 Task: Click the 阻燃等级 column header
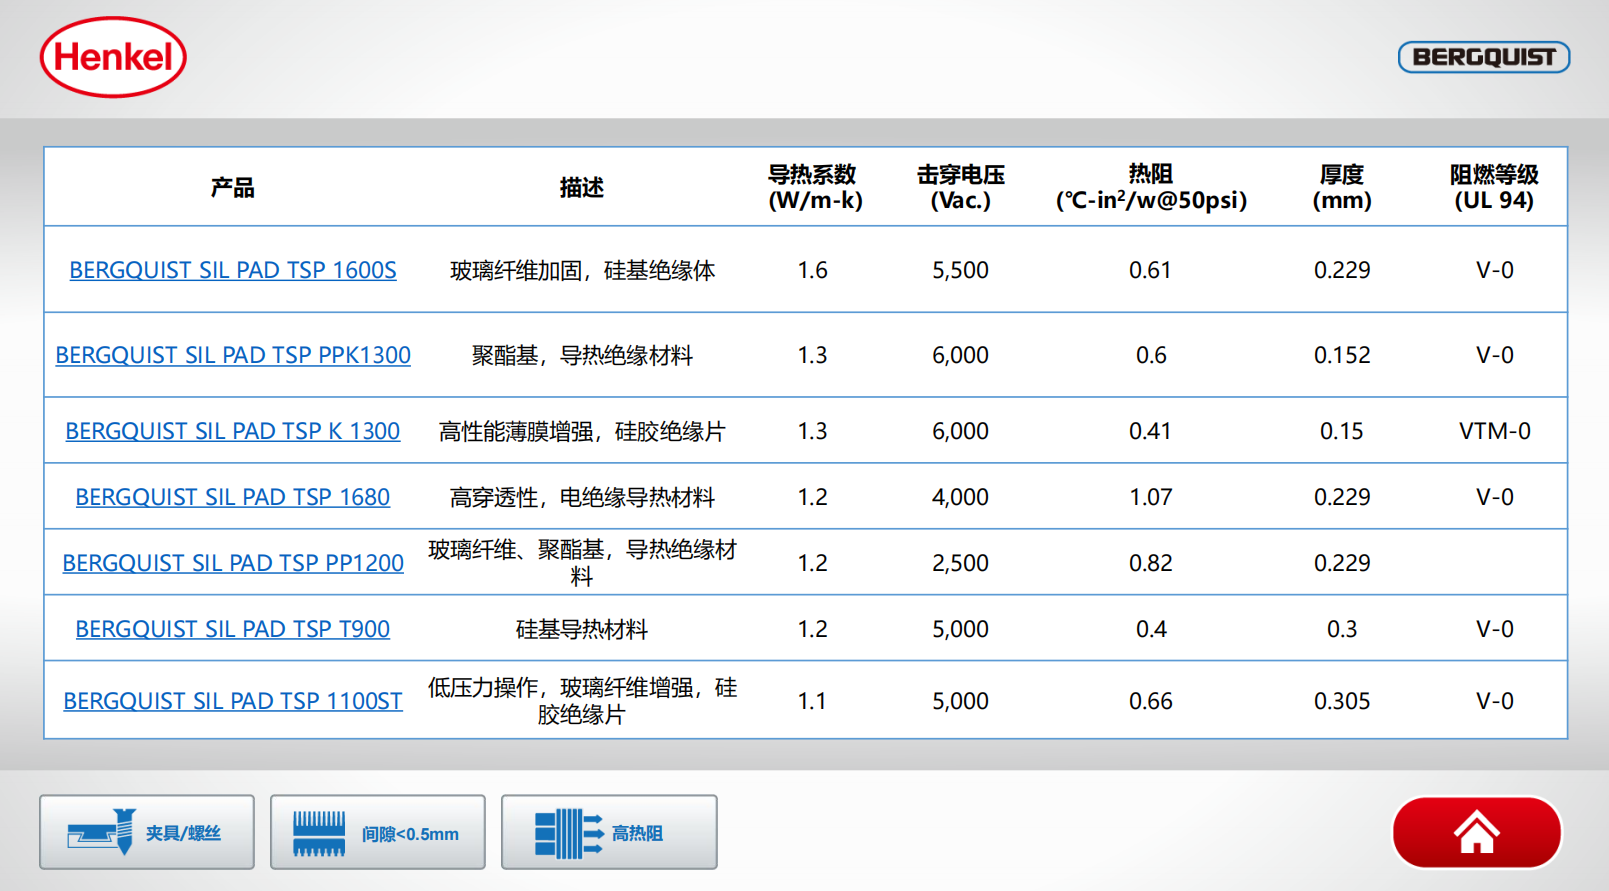1494,187
